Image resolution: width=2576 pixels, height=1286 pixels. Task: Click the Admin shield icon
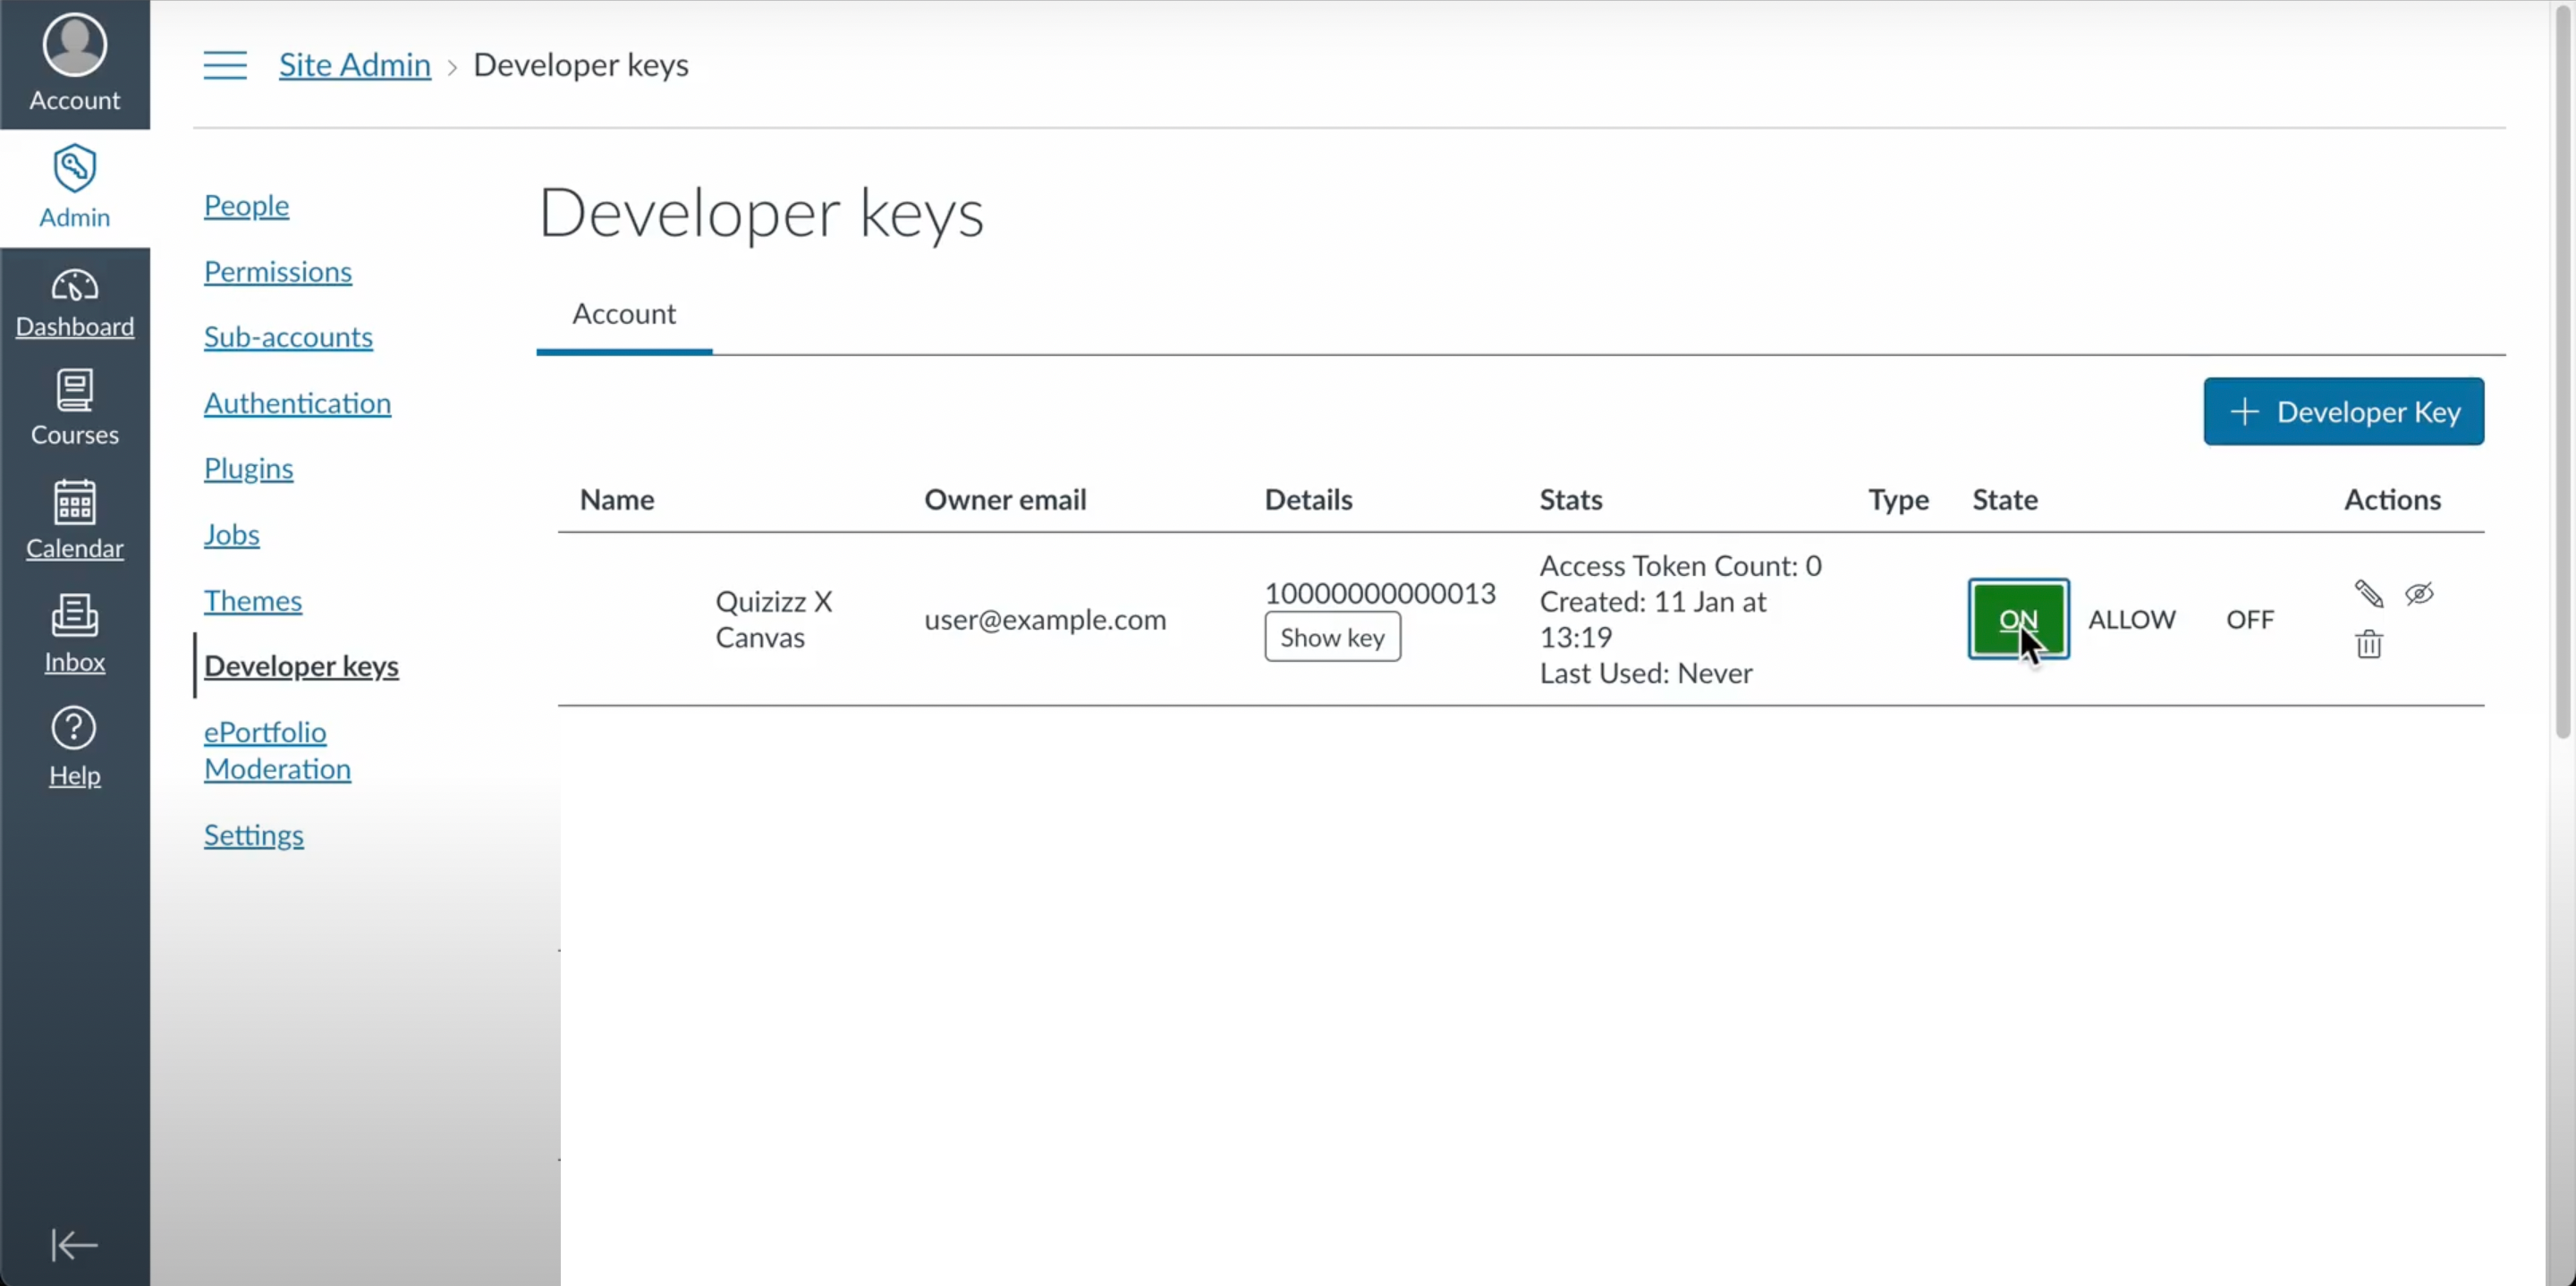74,168
